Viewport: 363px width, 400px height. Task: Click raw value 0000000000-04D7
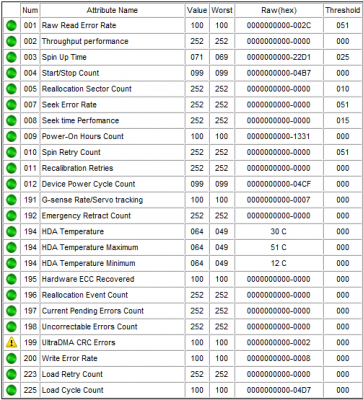pyautogui.click(x=279, y=390)
